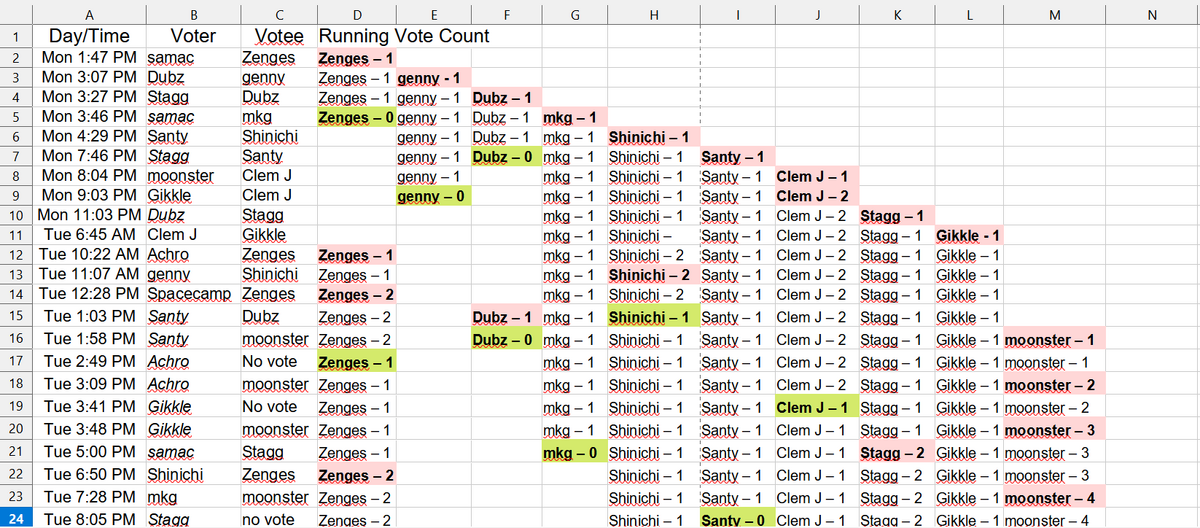Select the pink "Gikkle - 1" cell
The height and width of the screenshot is (528, 1200).
968,235
